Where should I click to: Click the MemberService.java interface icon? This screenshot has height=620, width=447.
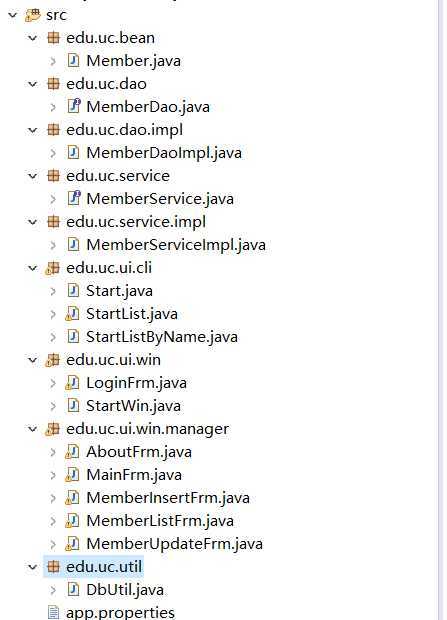(74, 198)
